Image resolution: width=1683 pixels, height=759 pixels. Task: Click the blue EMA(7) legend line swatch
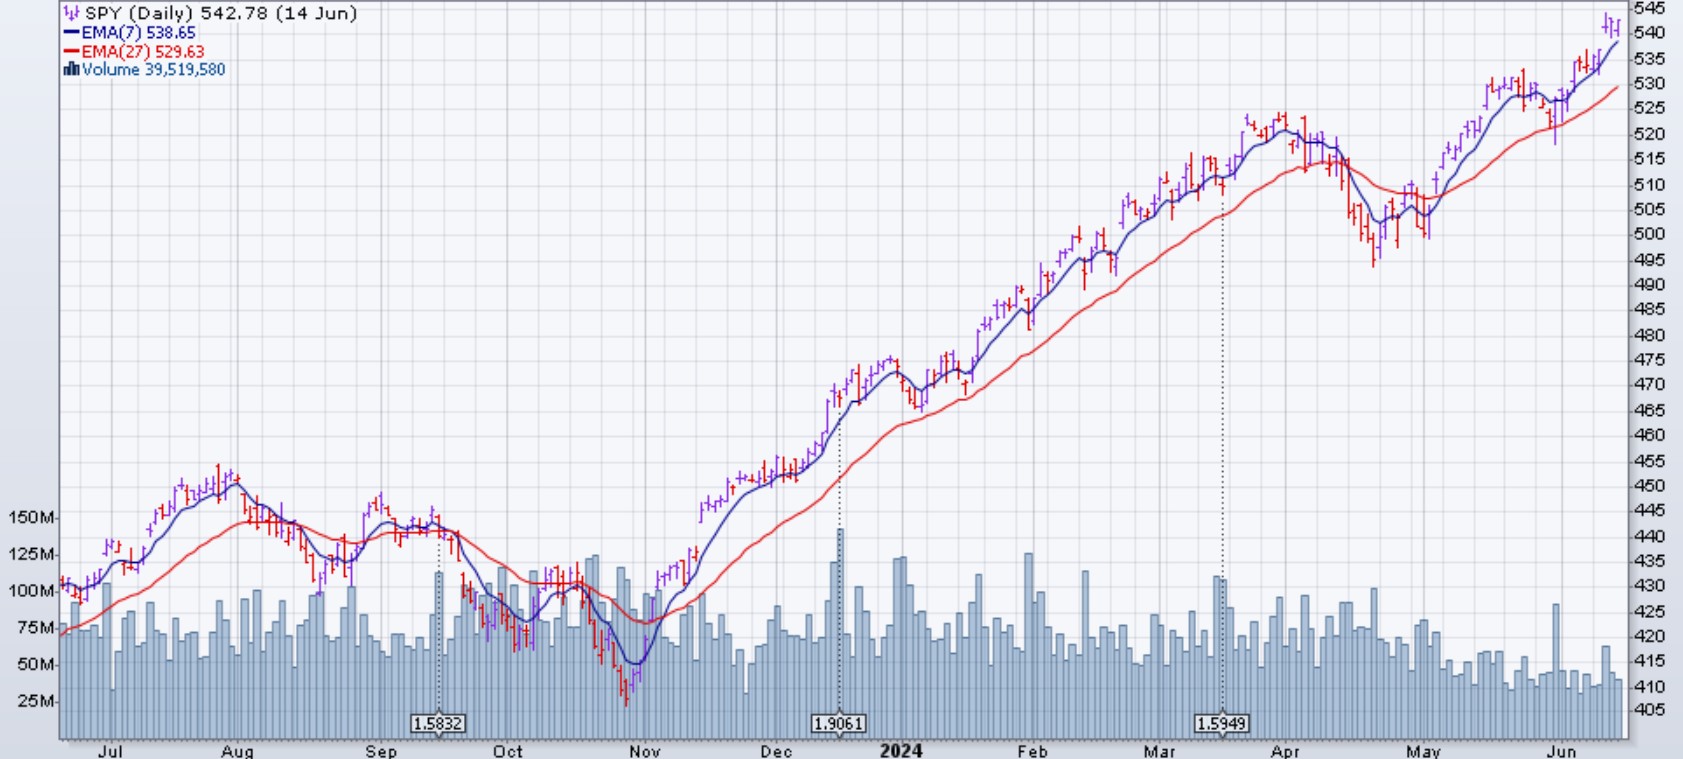click(x=71, y=33)
